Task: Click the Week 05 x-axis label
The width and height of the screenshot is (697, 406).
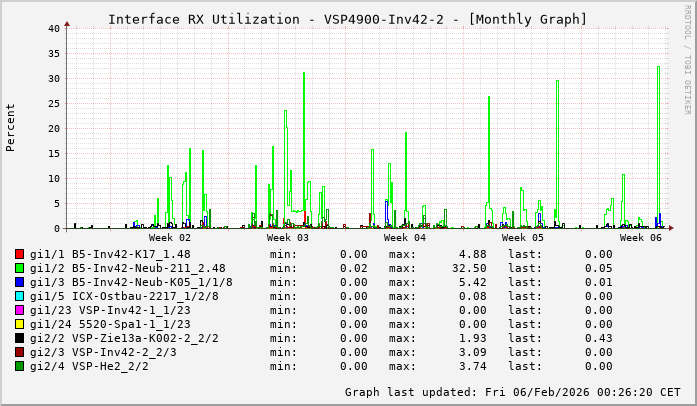Action: tap(523, 238)
